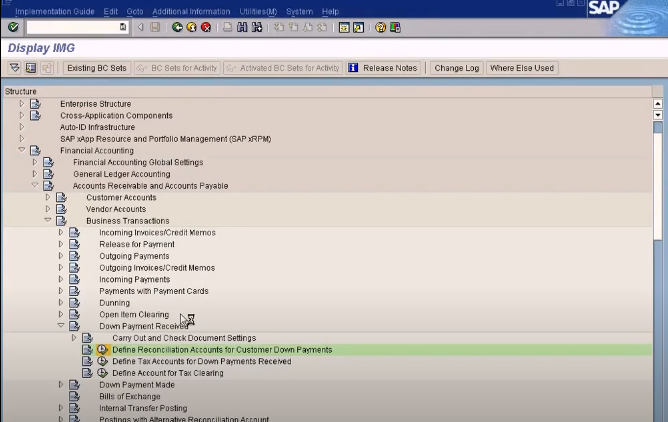Expand Carry Out and Check Document Settings
Viewport: 668px width, 422px height.
click(74, 338)
